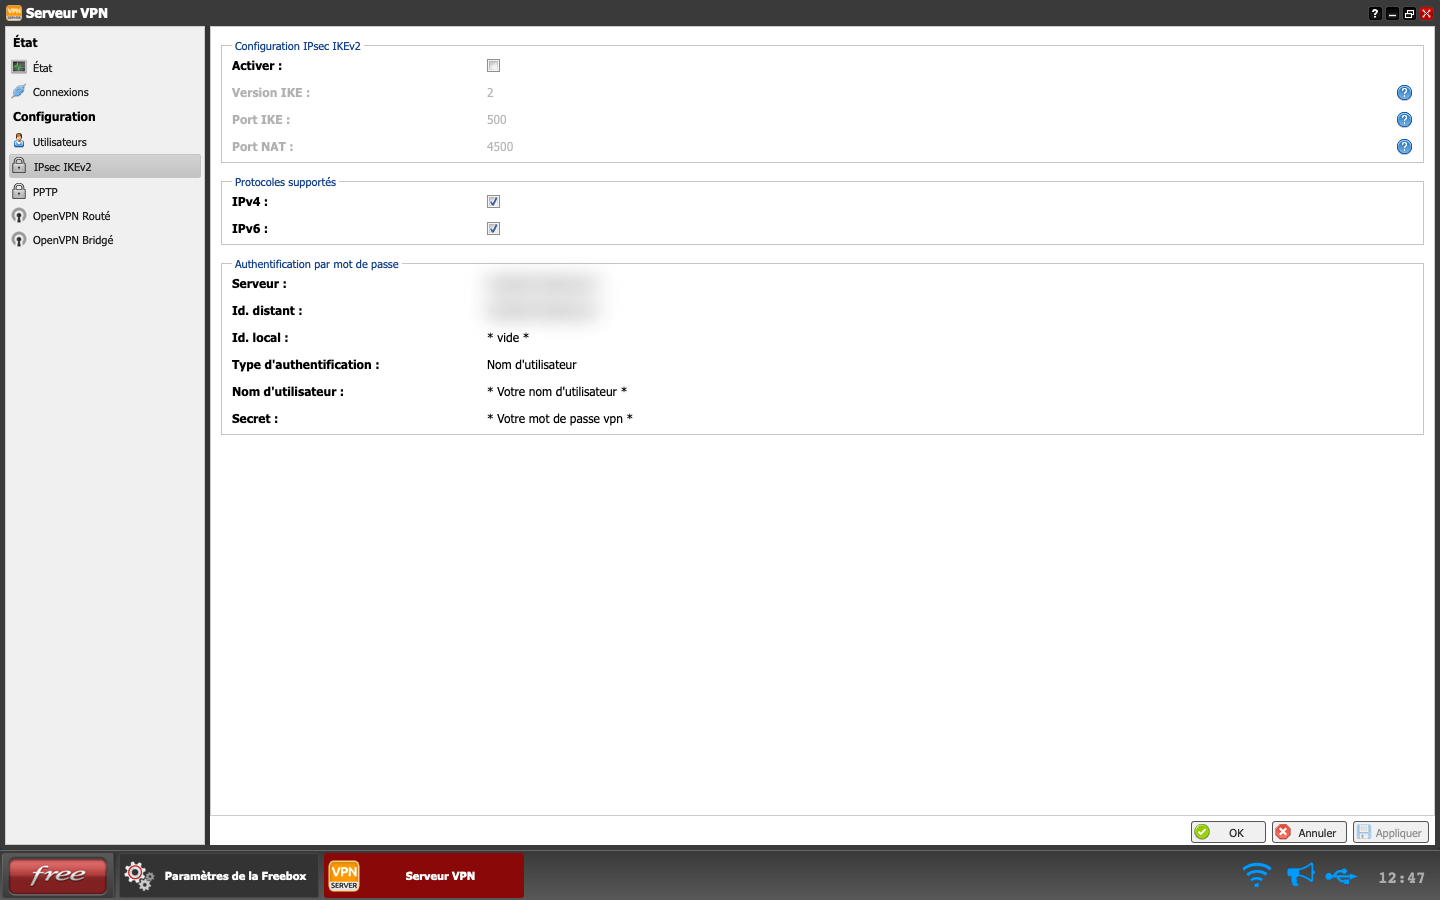Click the gears icon for Paramètres
The width and height of the screenshot is (1440, 900).
139,876
